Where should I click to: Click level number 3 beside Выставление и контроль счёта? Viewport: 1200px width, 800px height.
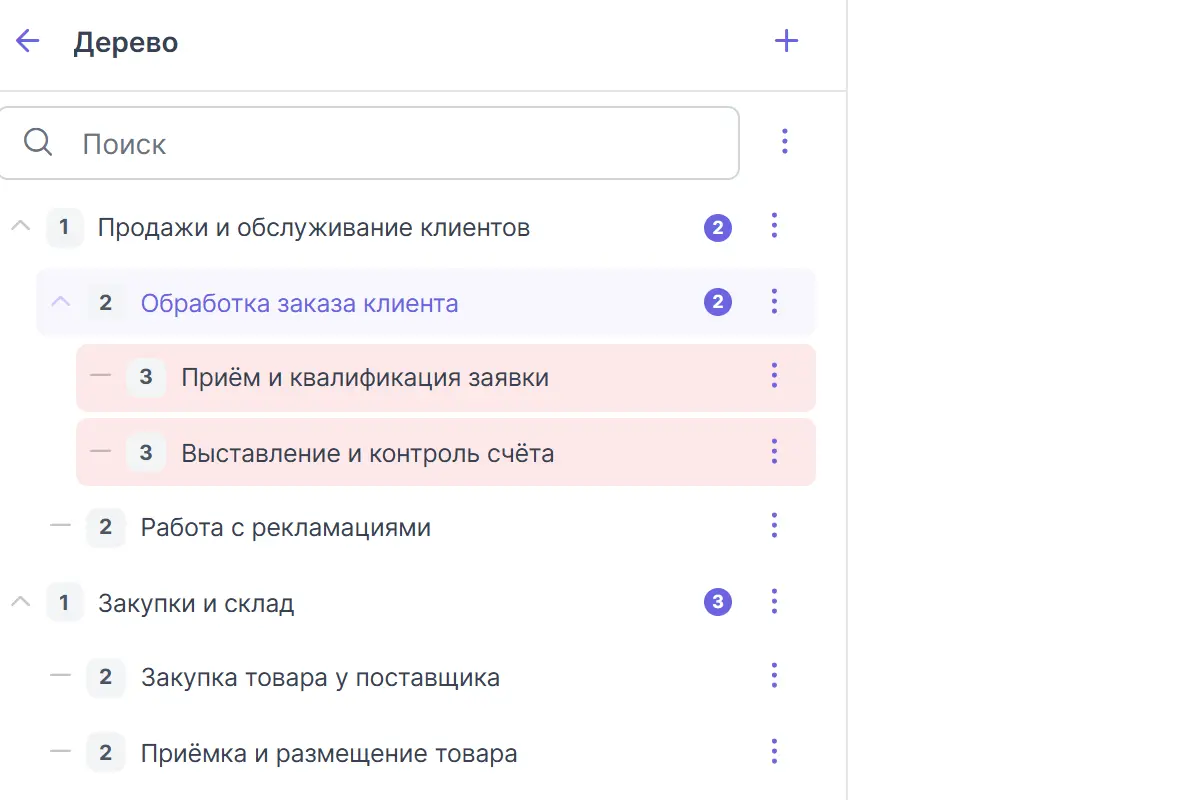click(146, 452)
